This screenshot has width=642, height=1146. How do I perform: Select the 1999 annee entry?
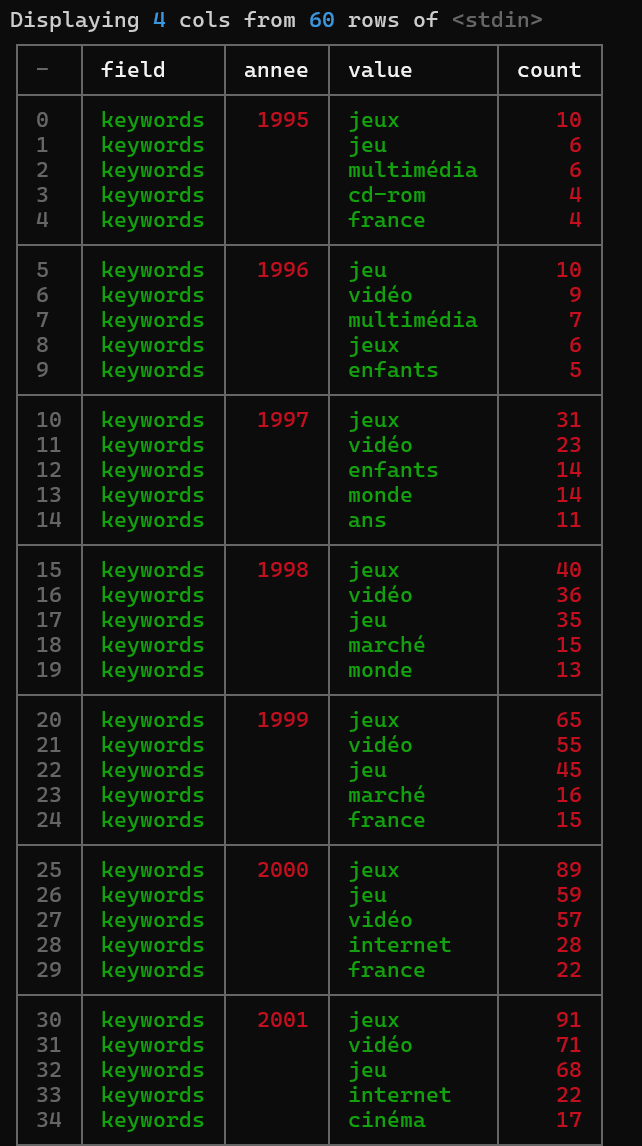(x=283, y=720)
